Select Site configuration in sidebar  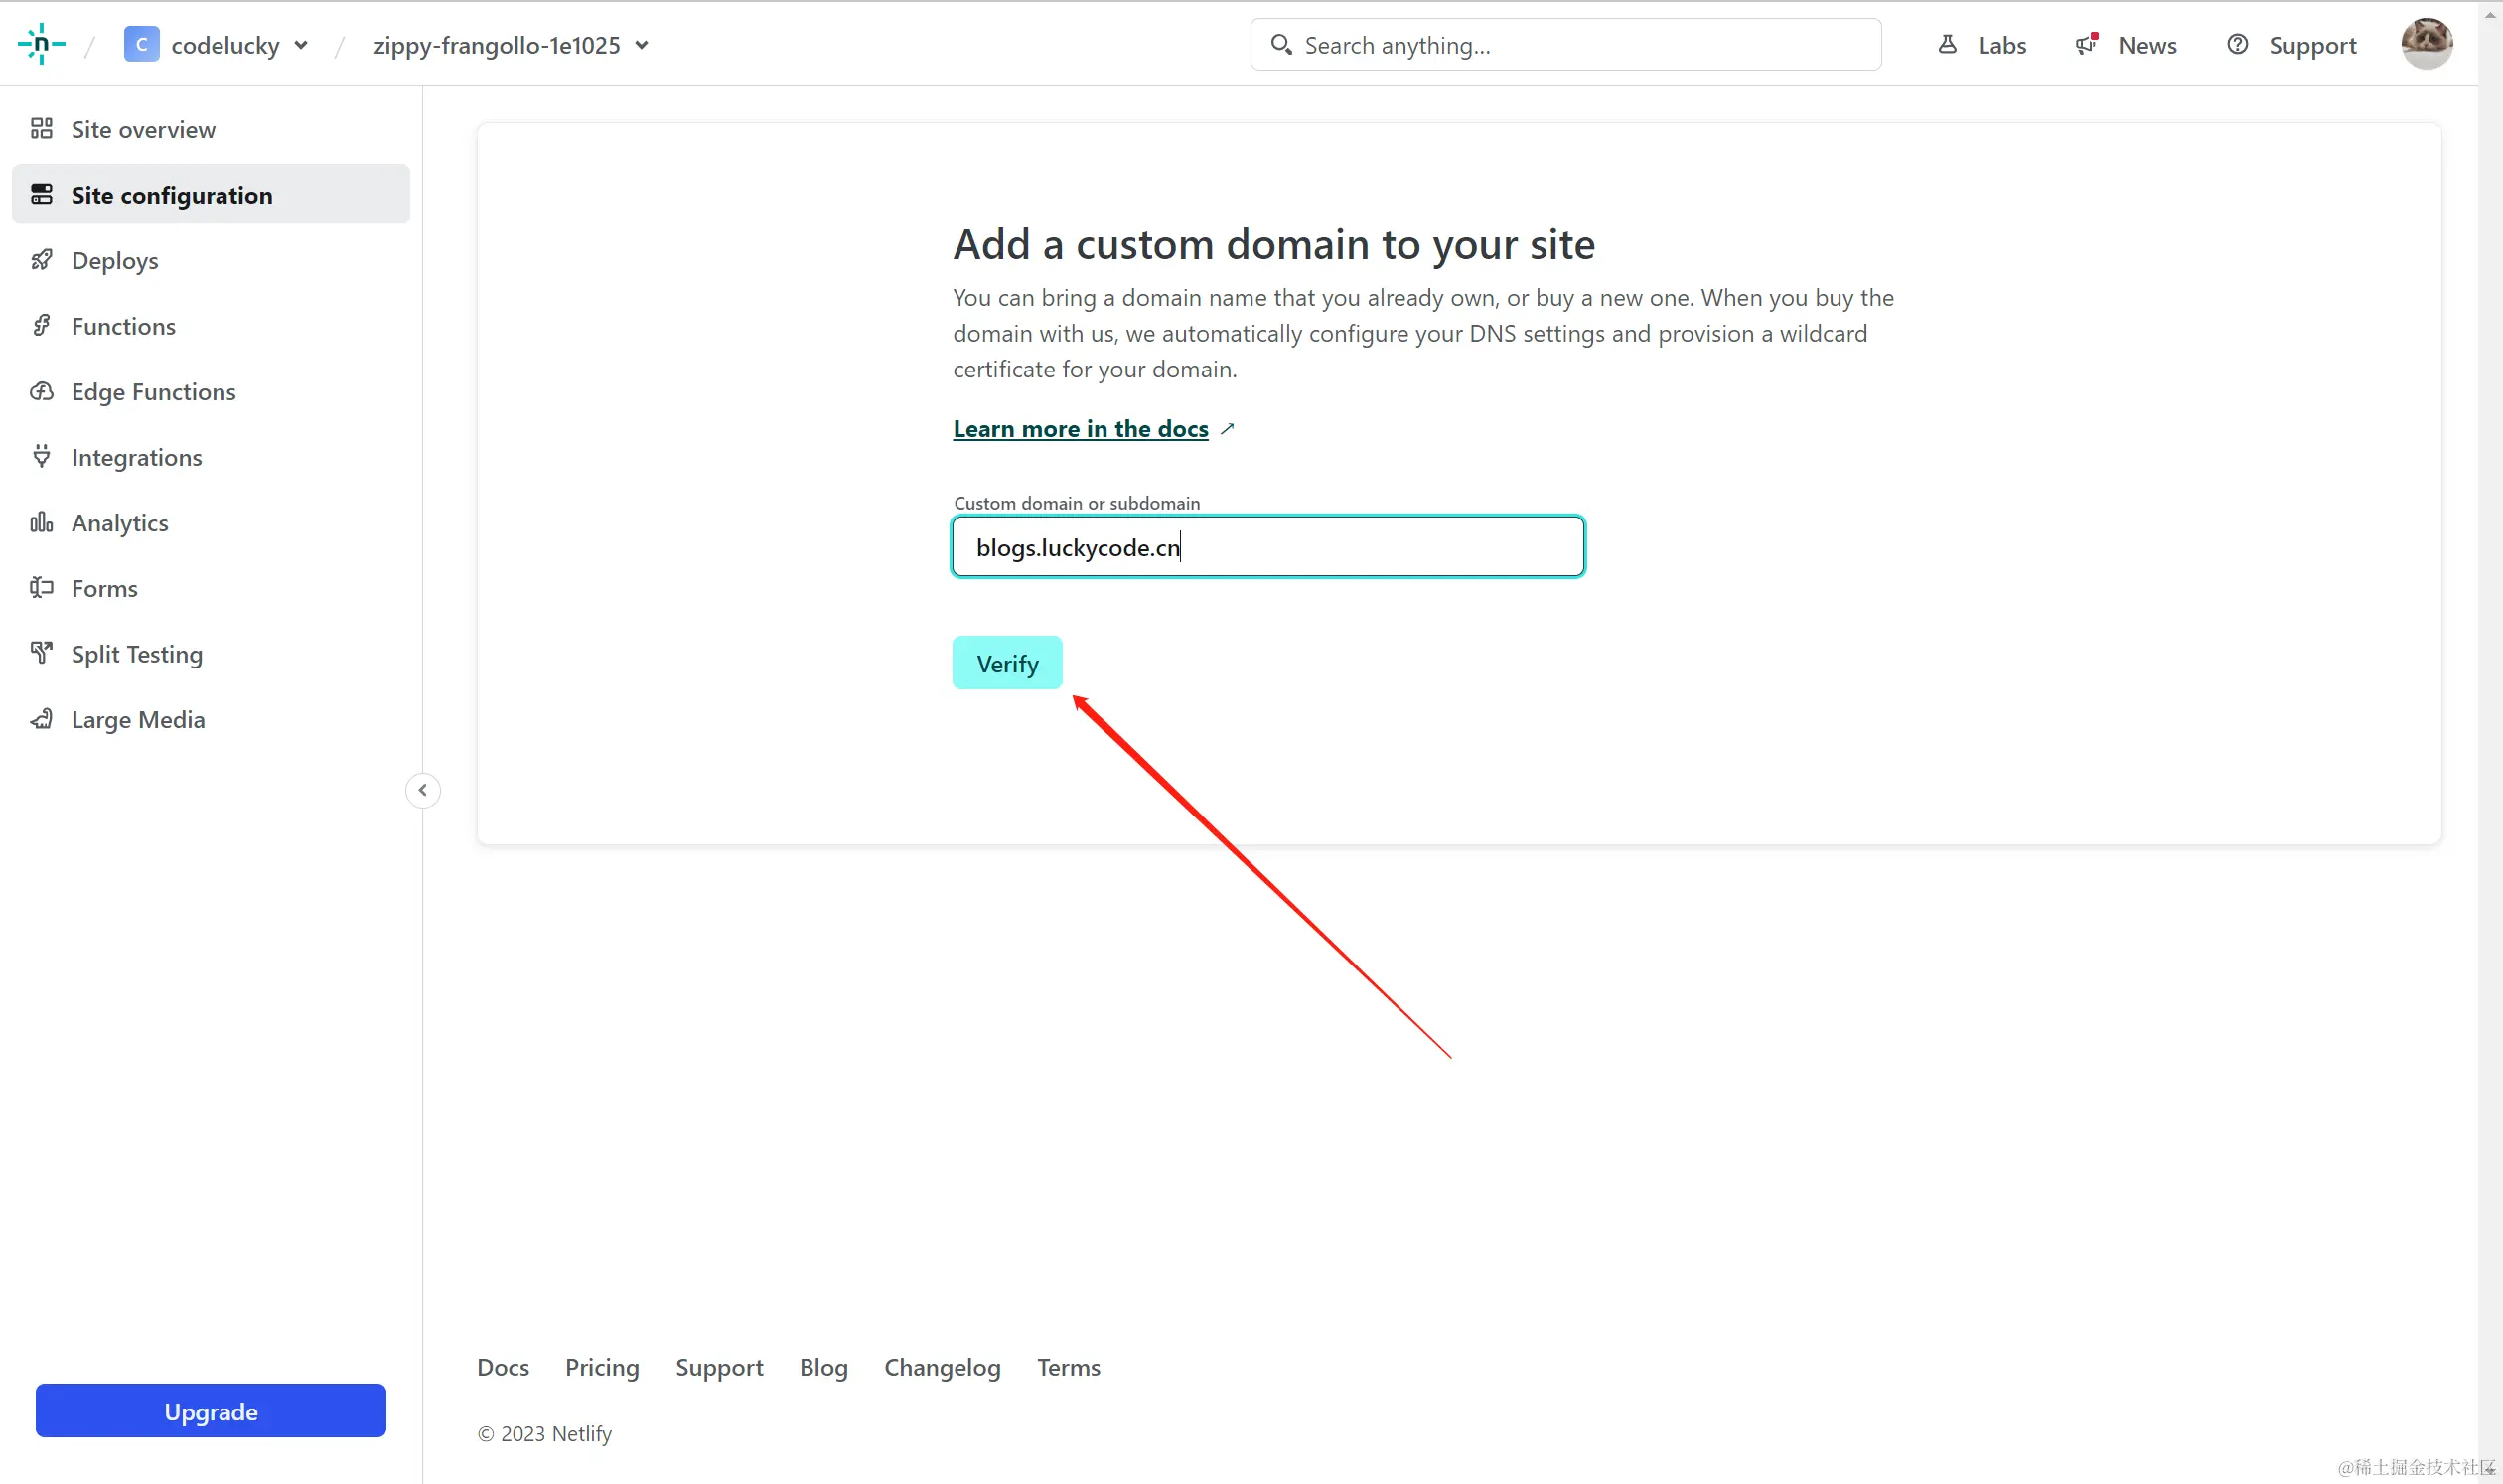(x=211, y=194)
